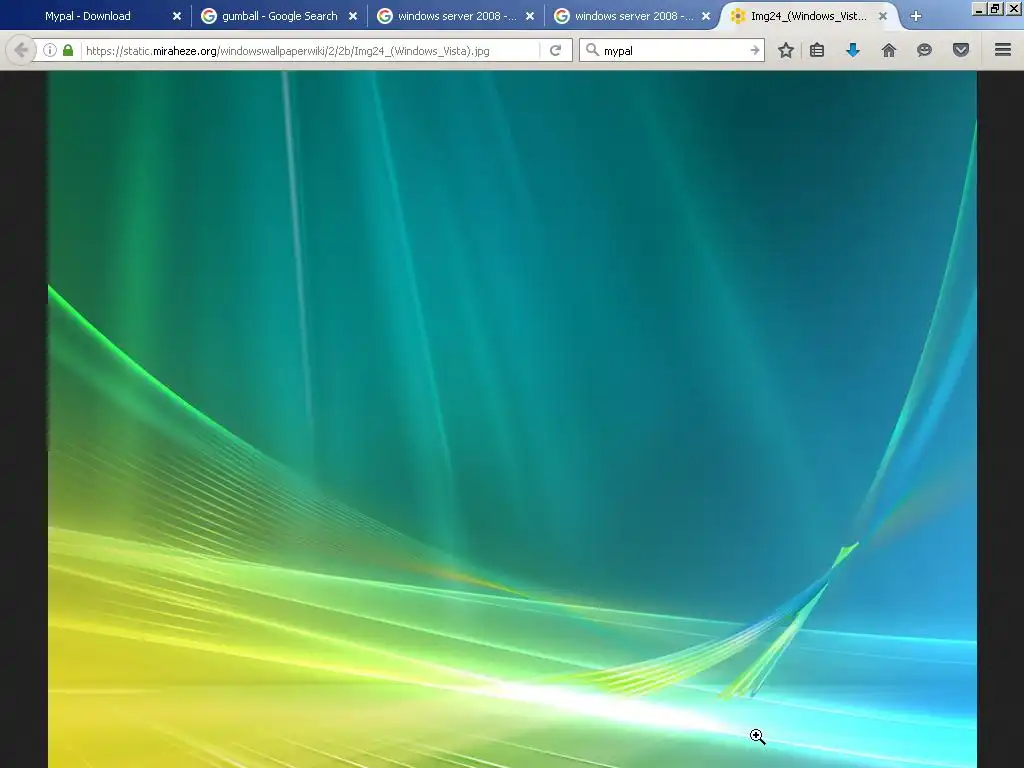Open the hamburger menu
The height and width of the screenshot is (768, 1024).
pyautogui.click(x=1003, y=50)
